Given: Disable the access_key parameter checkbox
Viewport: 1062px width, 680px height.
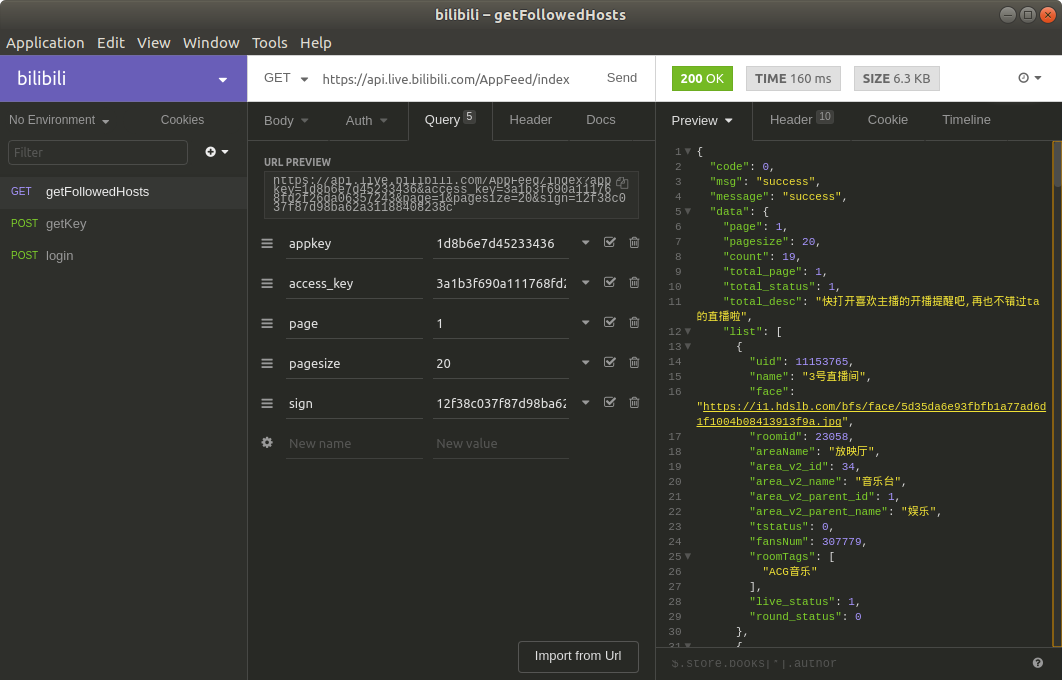Looking at the screenshot, I should pos(610,283).
